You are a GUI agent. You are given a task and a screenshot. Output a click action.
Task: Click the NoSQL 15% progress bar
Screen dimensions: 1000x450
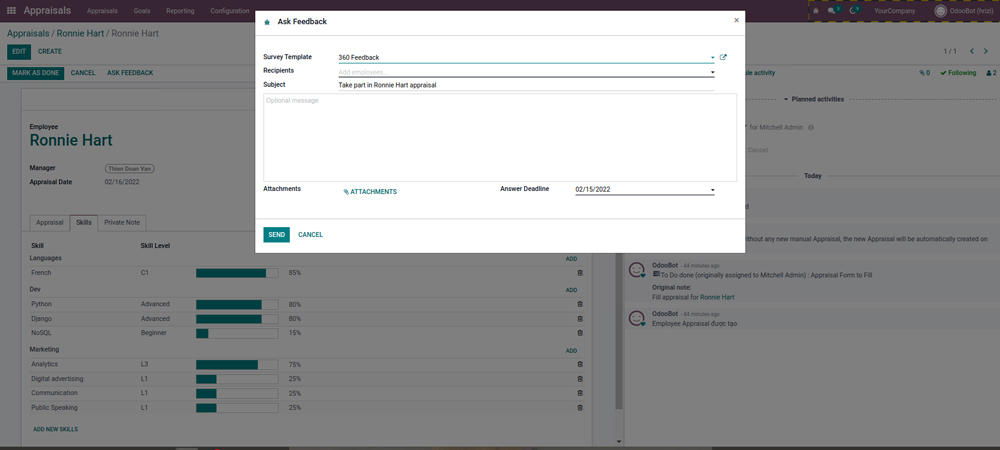tap(237, 333)
